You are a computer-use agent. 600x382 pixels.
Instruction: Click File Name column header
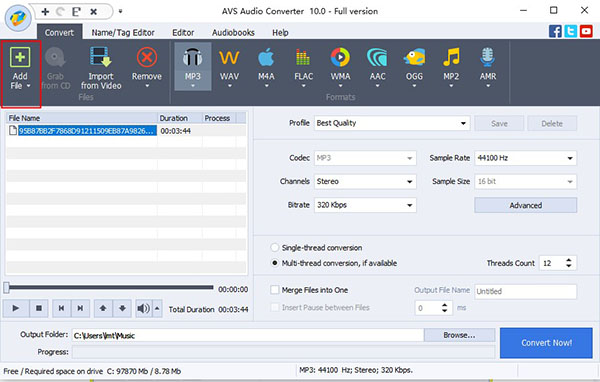click(82, 118)
